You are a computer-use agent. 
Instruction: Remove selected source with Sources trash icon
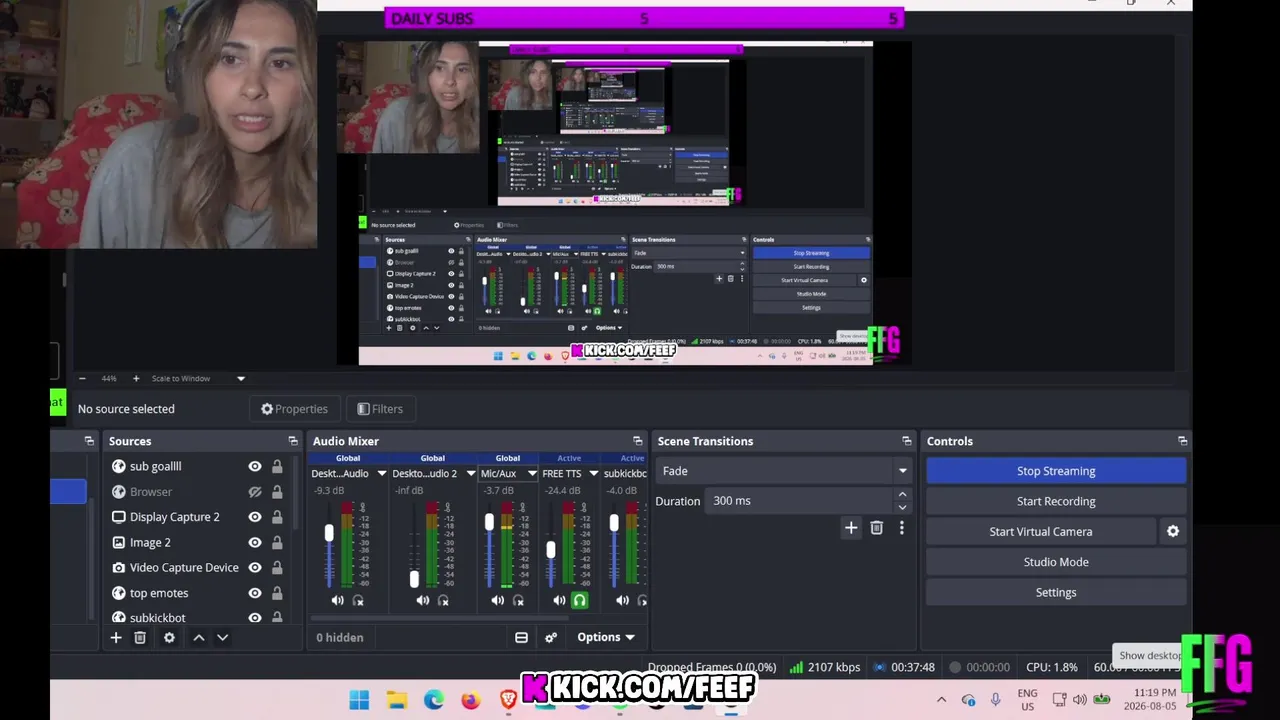tap(140, 637)
